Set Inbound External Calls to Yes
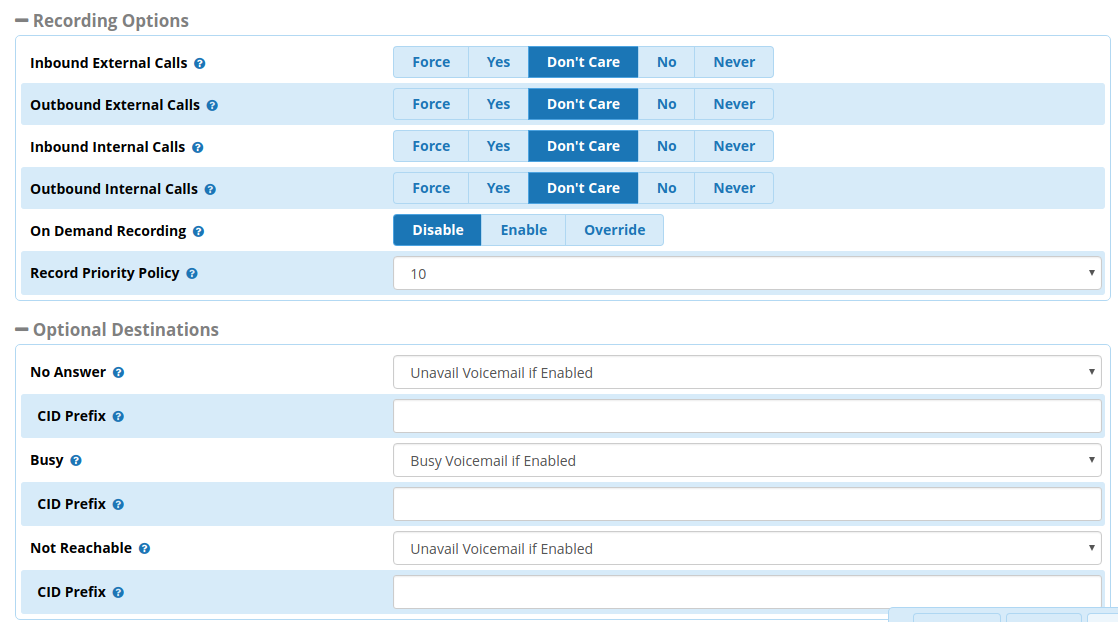 [x=498, y=62]
